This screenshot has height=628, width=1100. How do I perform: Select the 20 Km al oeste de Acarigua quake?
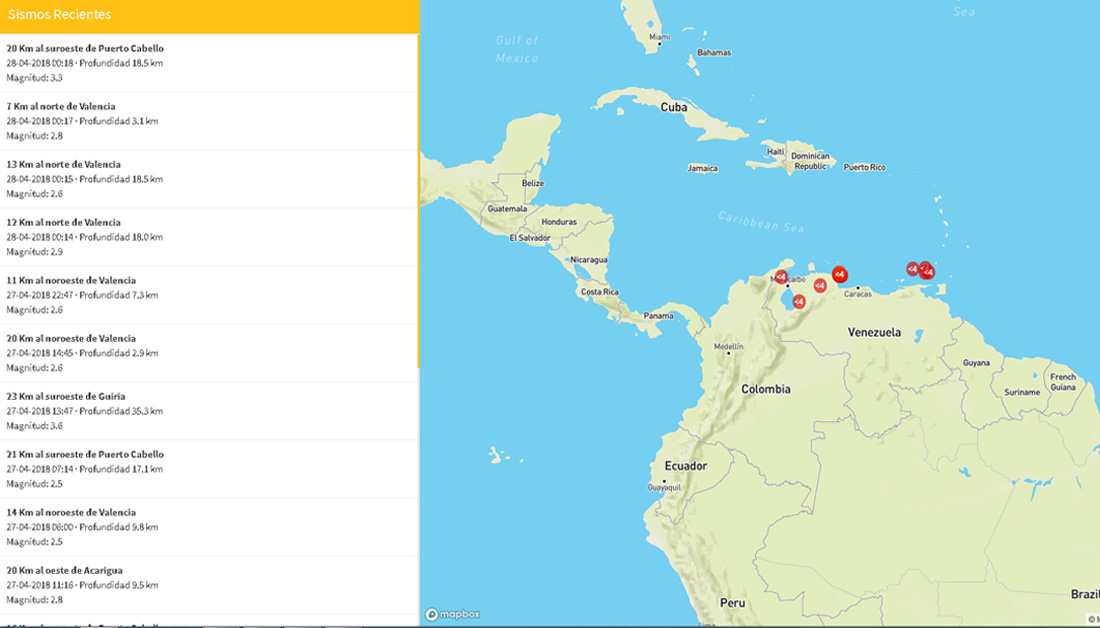(209, 585)
